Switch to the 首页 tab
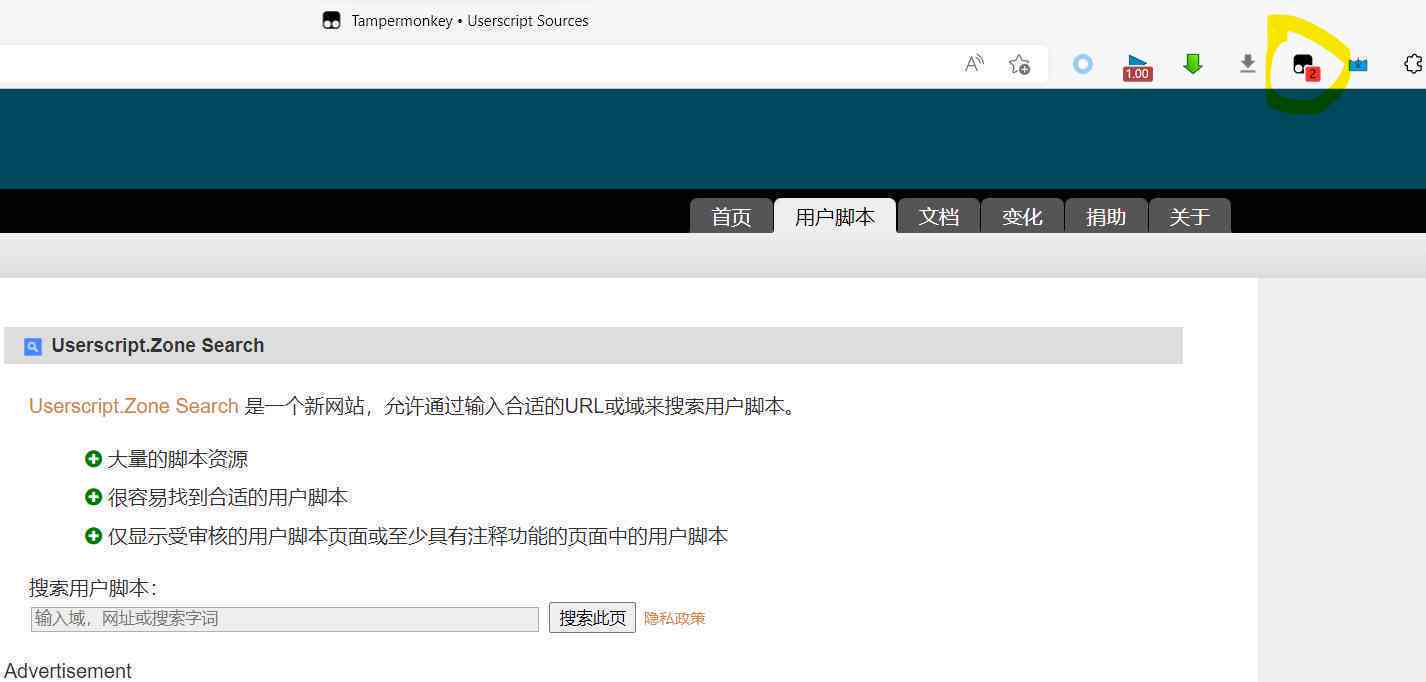Image resolution: width=1426 pixels, height=682 pixels. (731, 216)
